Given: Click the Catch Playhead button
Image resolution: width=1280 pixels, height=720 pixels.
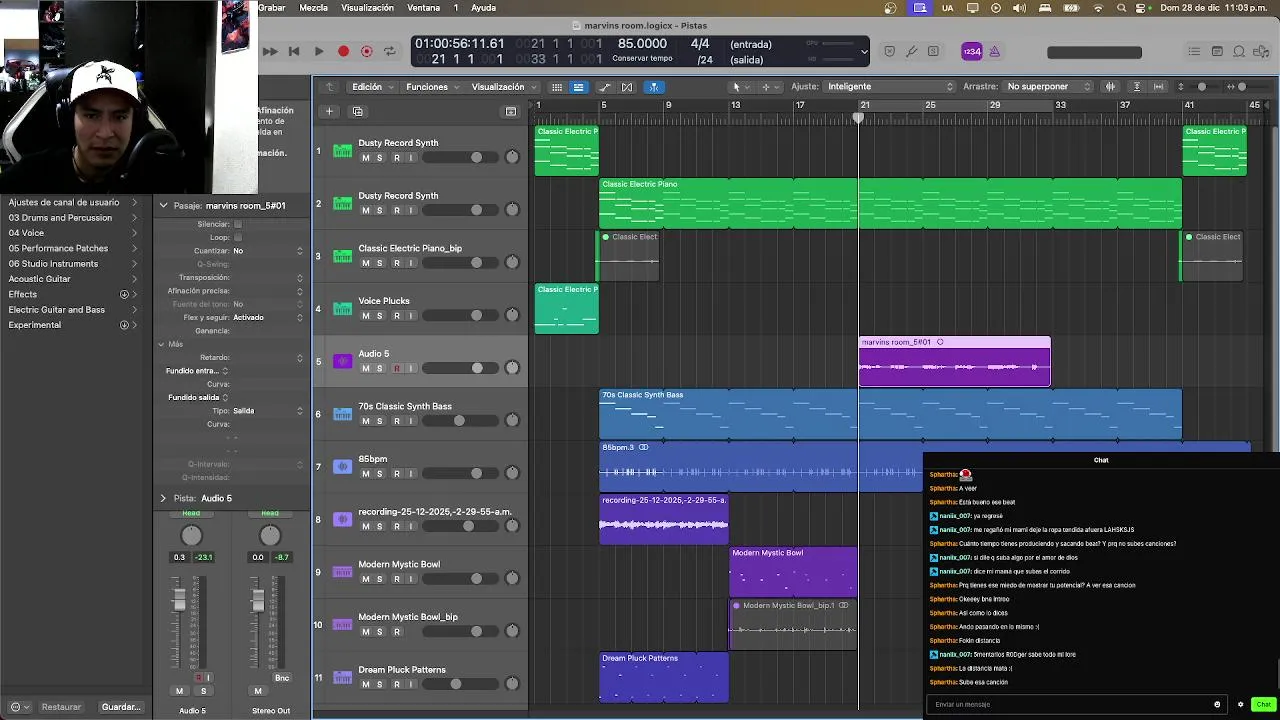Looking at the screenshot, I should [653, 87].
